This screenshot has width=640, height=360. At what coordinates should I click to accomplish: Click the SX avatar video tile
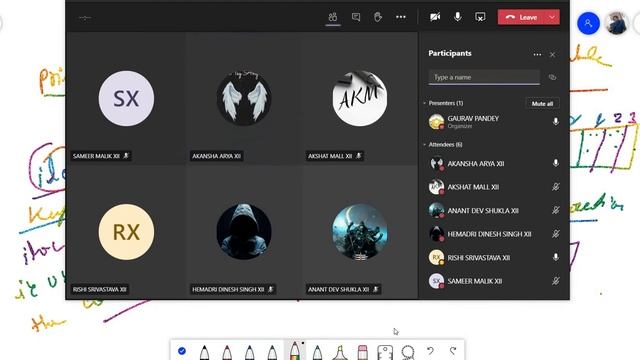[x=126, y=98]
